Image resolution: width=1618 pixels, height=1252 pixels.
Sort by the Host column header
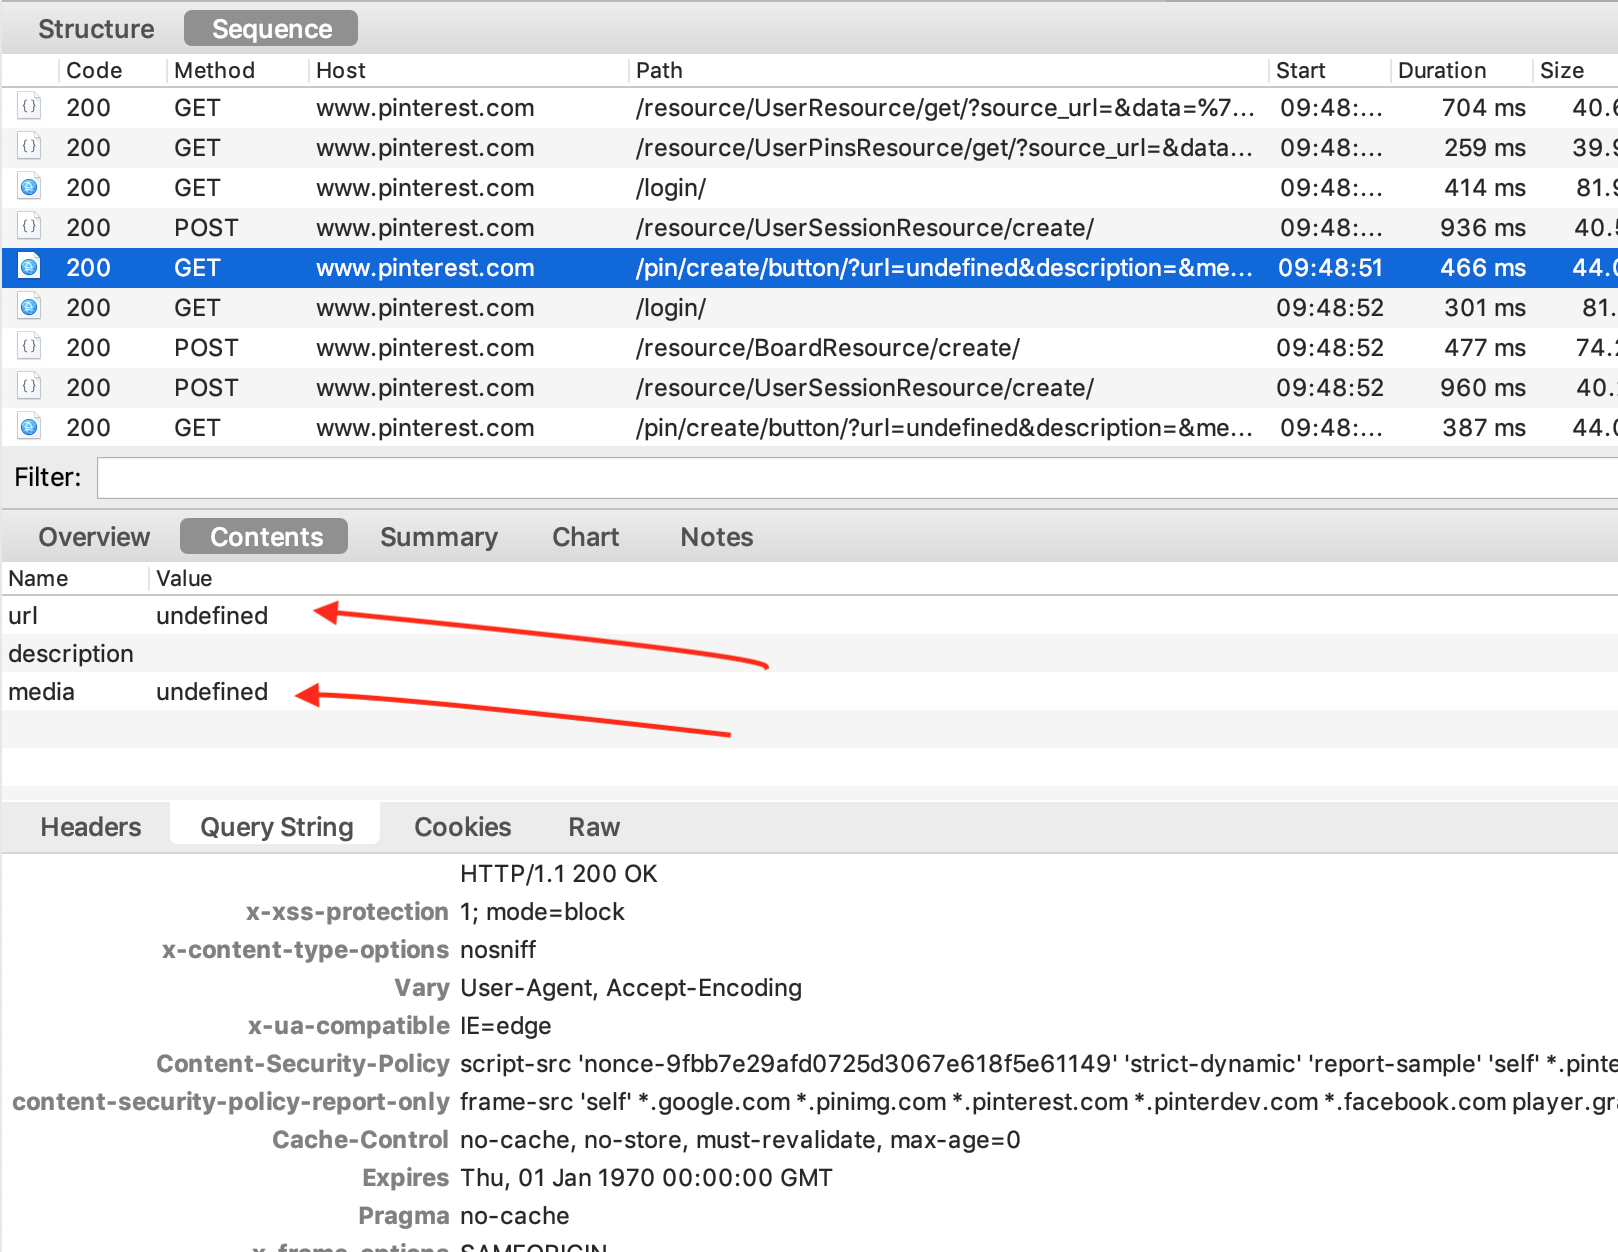[468, 70]
